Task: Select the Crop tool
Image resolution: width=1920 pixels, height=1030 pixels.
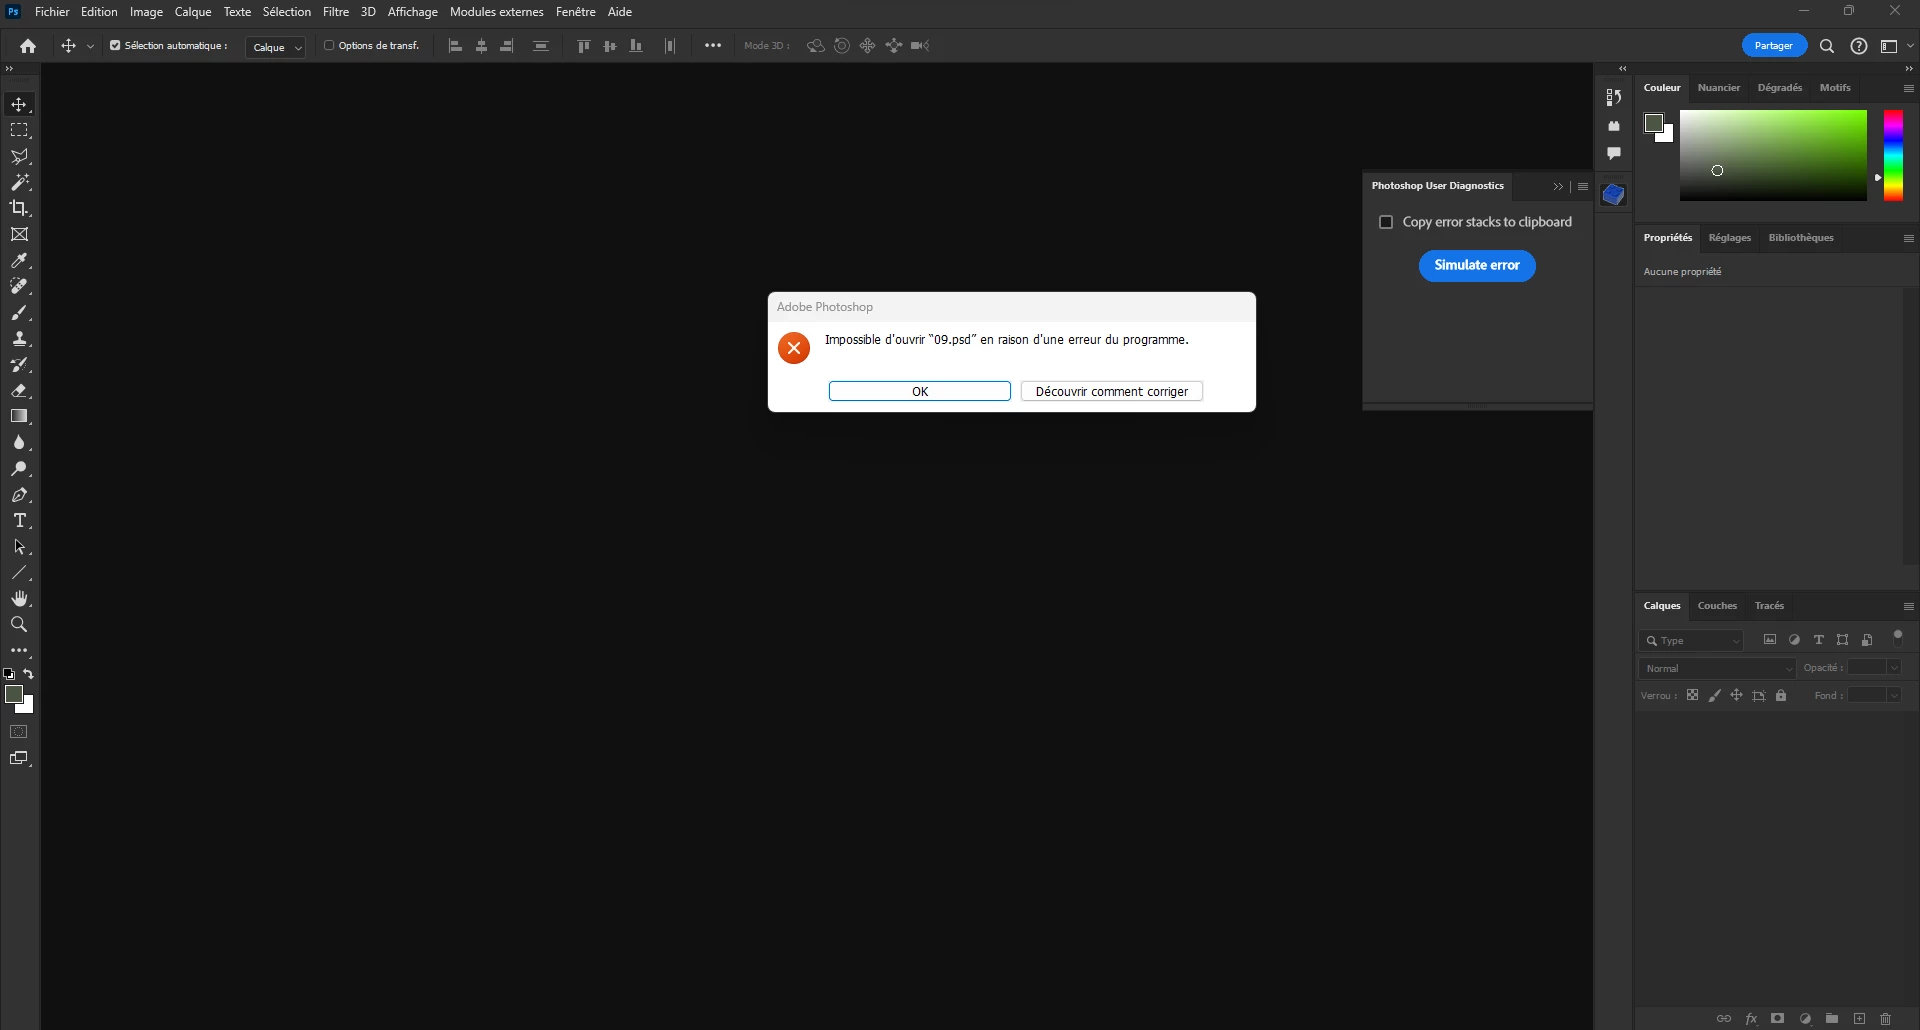Action: tap(19, 209)
